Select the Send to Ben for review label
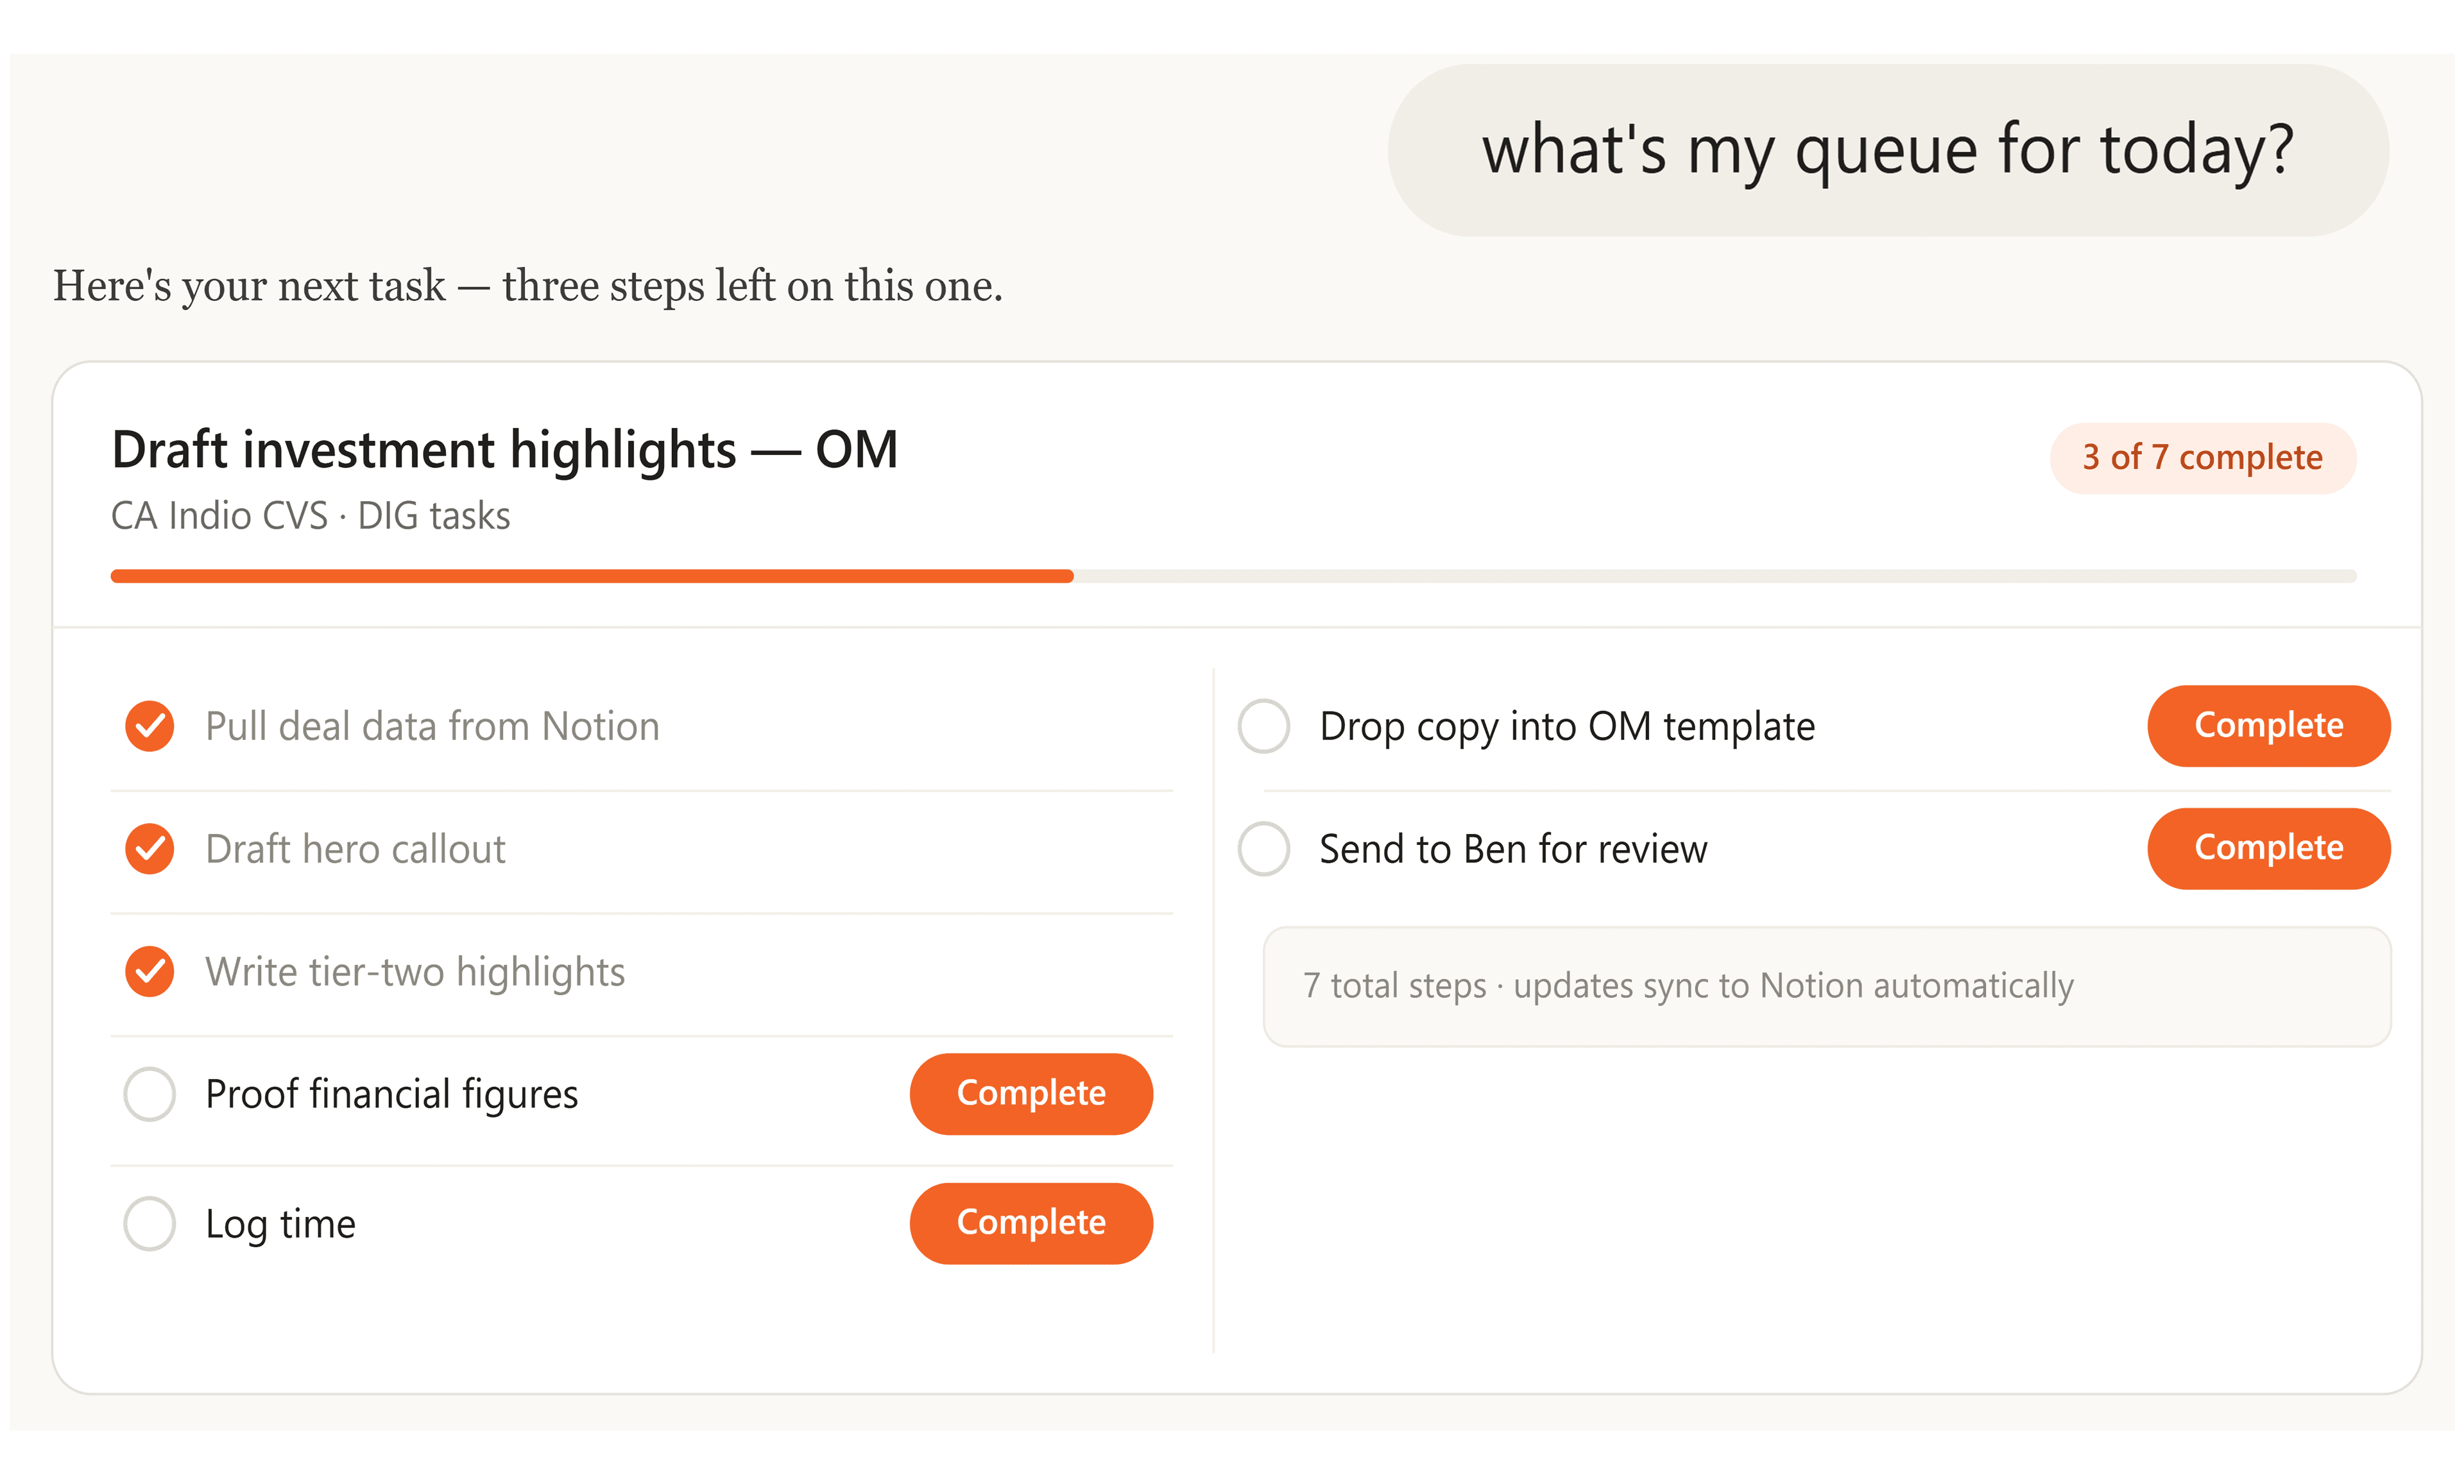Viewport: 2464px width, 1484px height. coord(1513,849)
